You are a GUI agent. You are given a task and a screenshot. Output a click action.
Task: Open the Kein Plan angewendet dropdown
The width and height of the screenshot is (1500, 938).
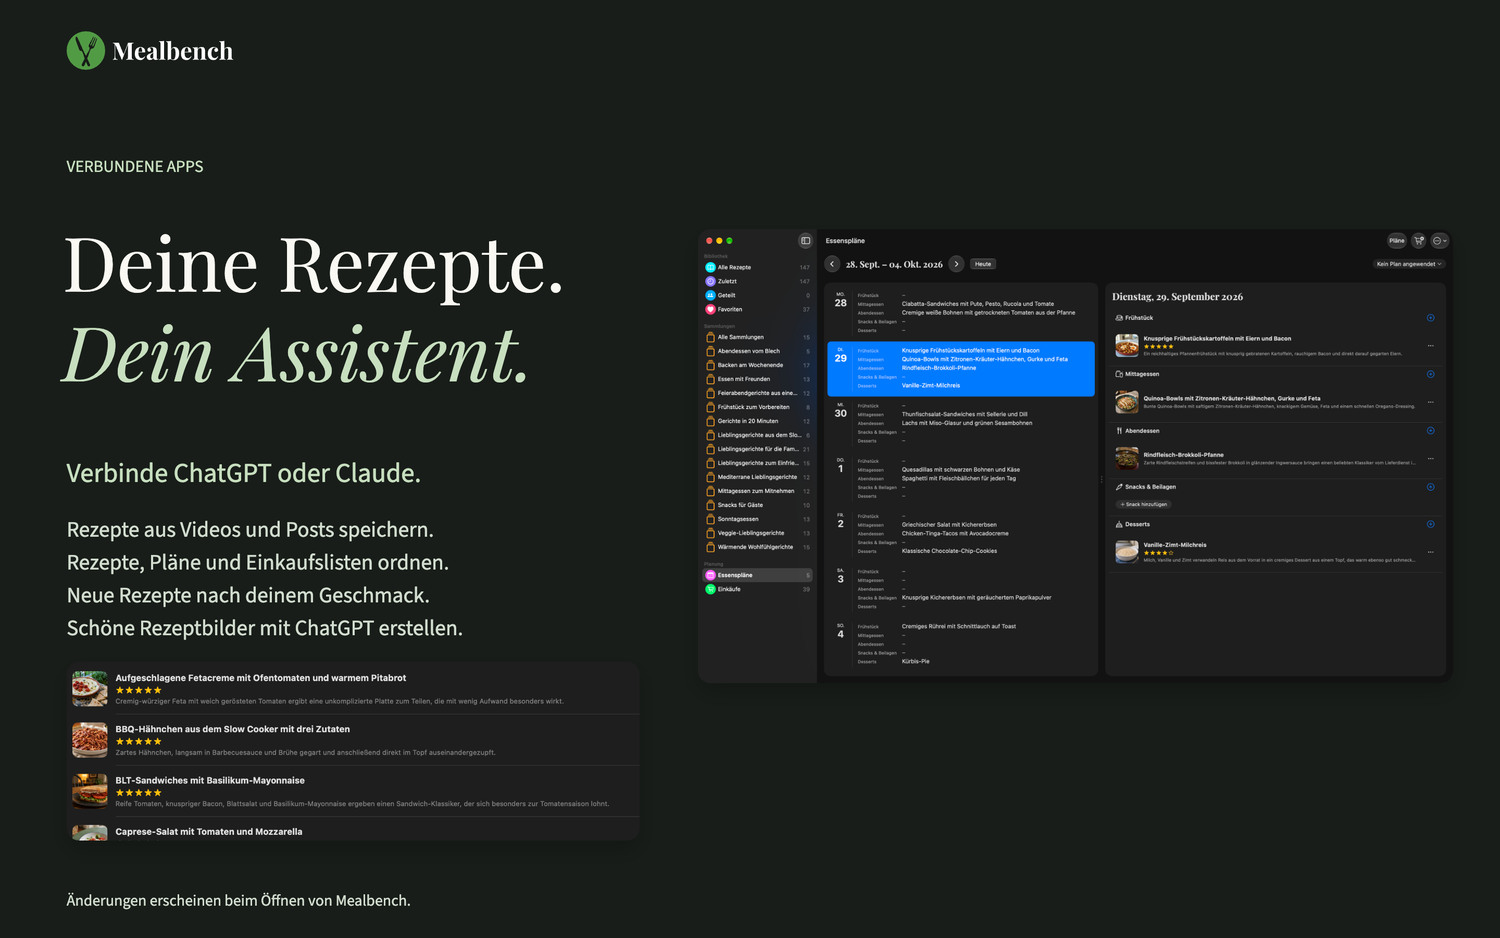point(1409,264)
